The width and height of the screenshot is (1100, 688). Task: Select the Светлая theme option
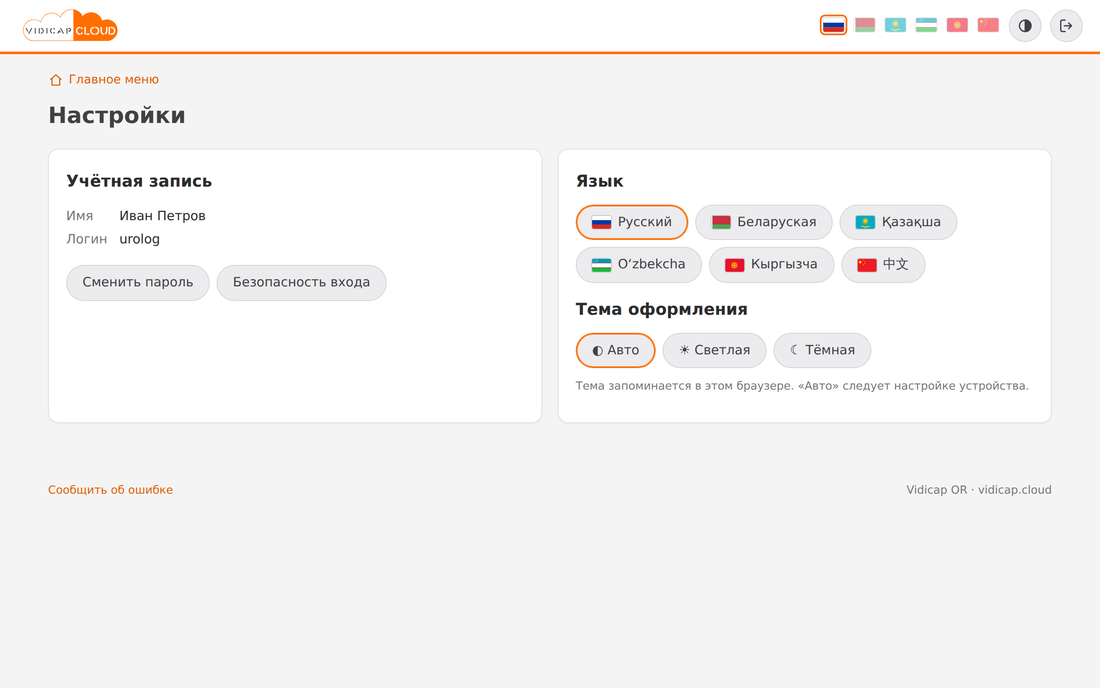point(714,350)
